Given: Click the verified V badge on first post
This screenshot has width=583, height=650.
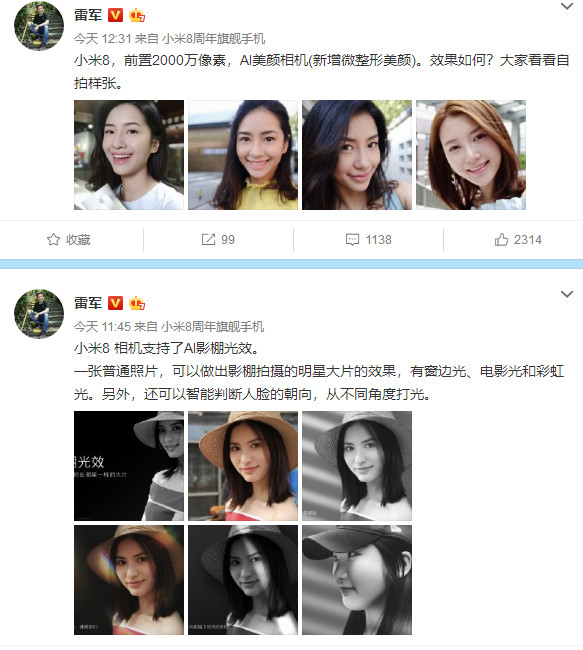Looking at the screenshot, I should [115, 15].
